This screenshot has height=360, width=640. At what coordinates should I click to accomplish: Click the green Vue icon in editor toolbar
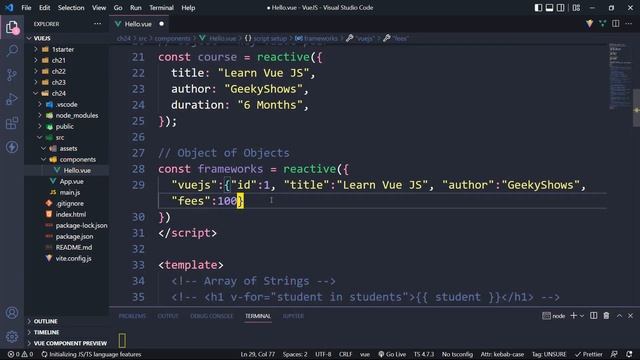(x=602, y=24)
